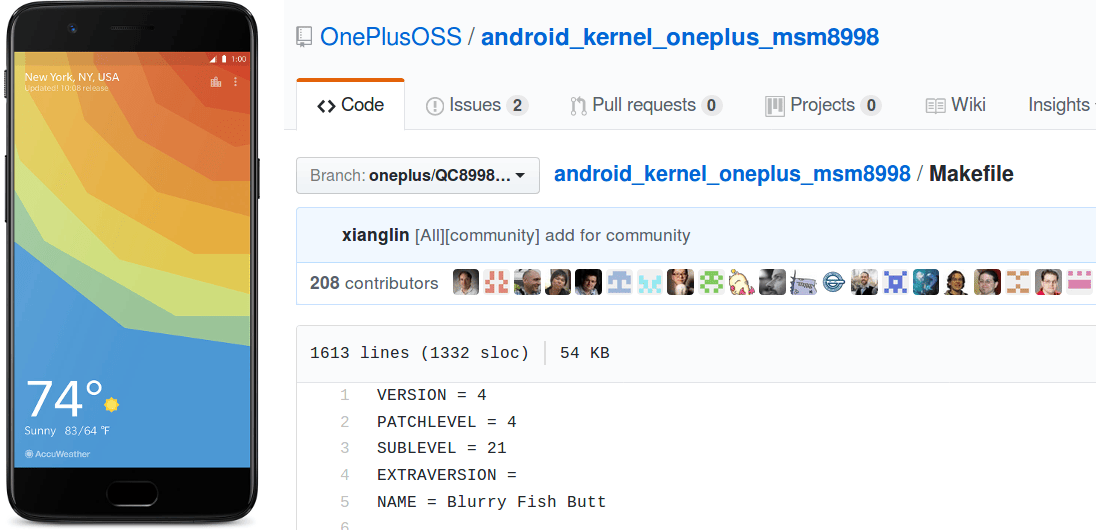The width and height of the screenshot is (1096, 530).
Task: Click the Wiki book icon
Action: 935,106
